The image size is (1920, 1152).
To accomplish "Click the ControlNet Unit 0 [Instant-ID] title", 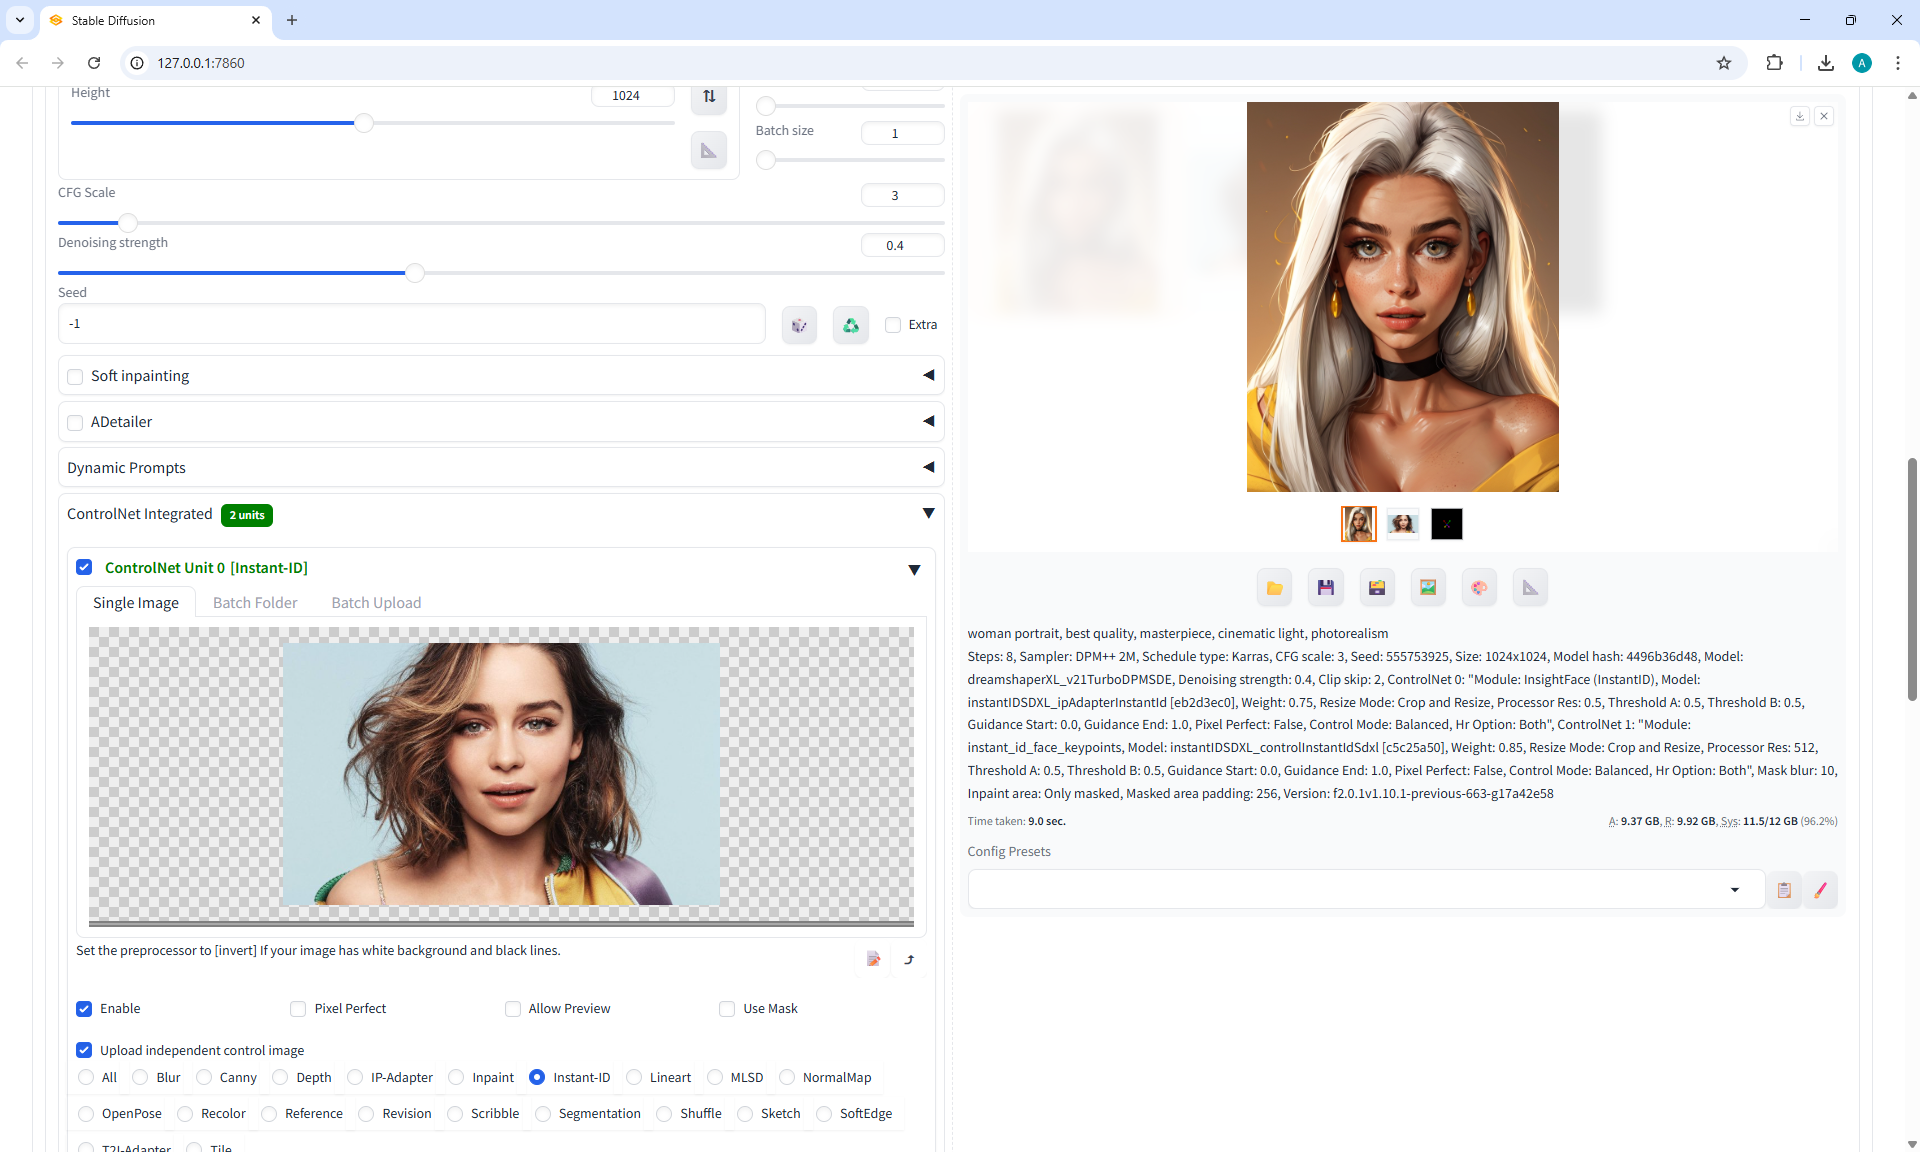I will coord(206,568).
